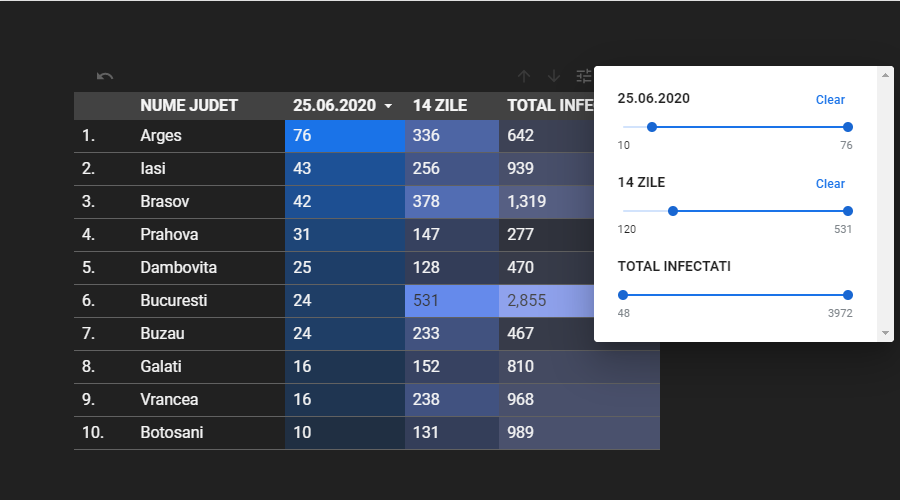Click the 378 cell for Brasov
The height and width of the screenshot is (500, 900).
point(452,201)
